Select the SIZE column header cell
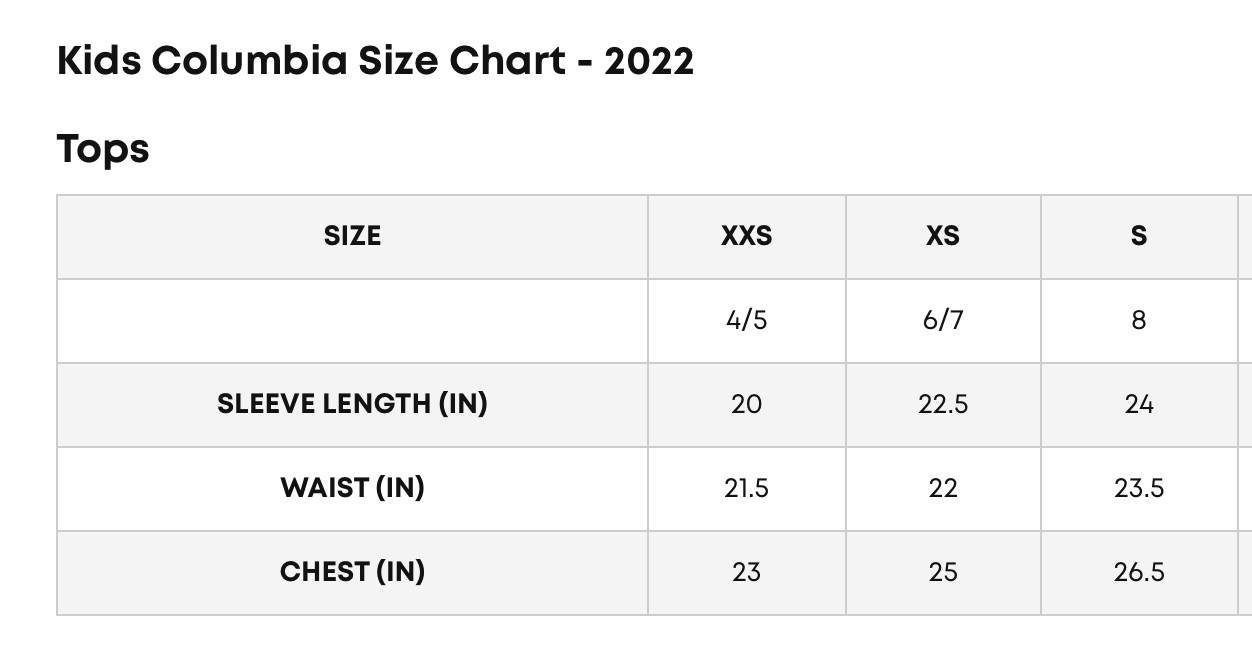The width and height of the screenshot is (1252, 658). click(352, 236)
